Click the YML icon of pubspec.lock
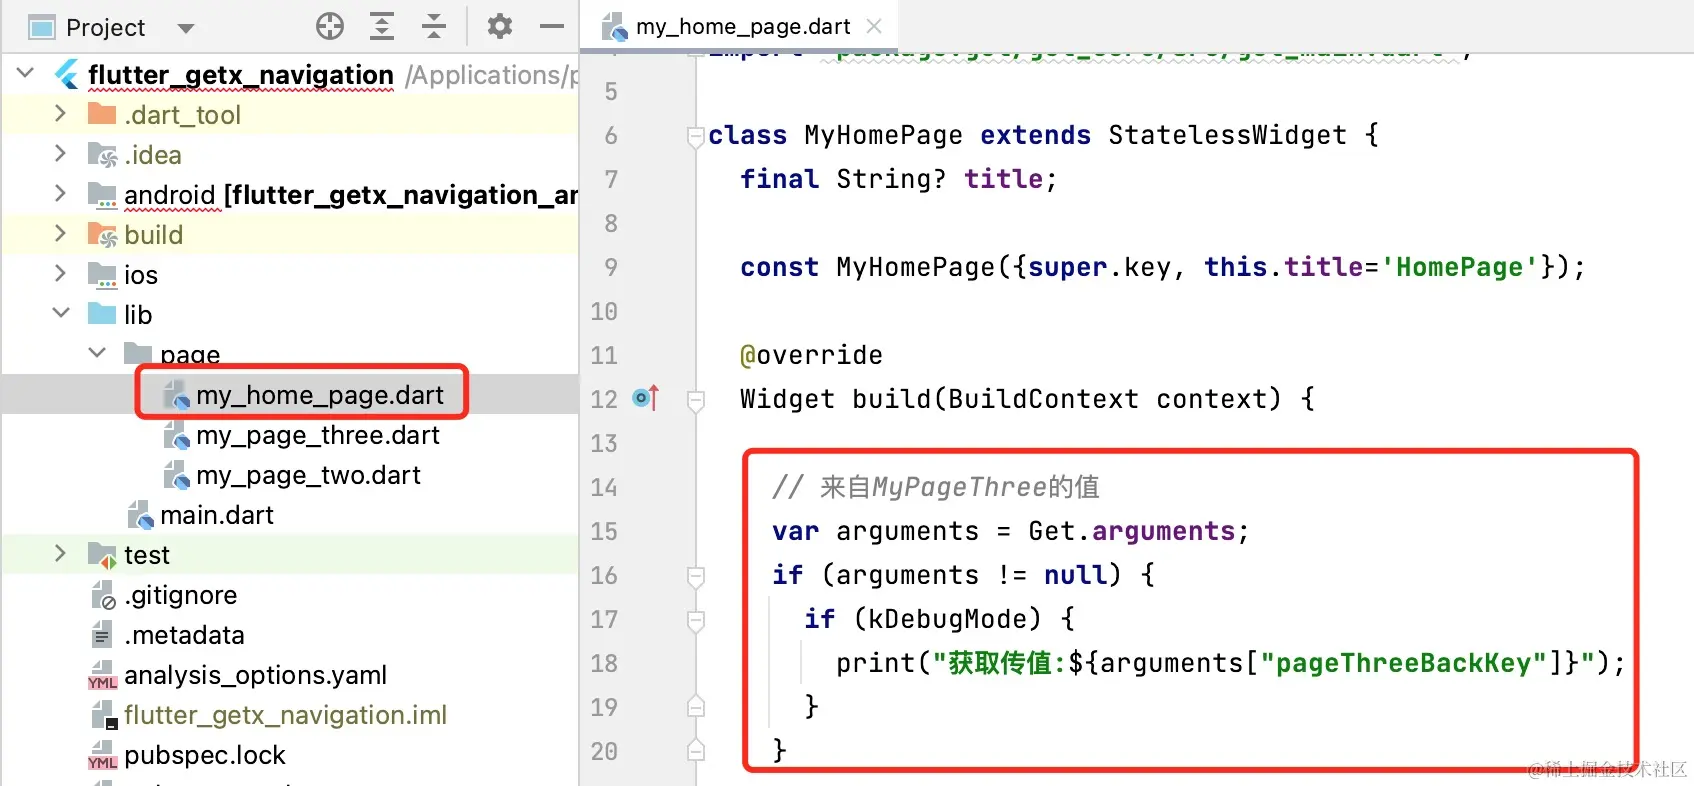 (103, 756)
